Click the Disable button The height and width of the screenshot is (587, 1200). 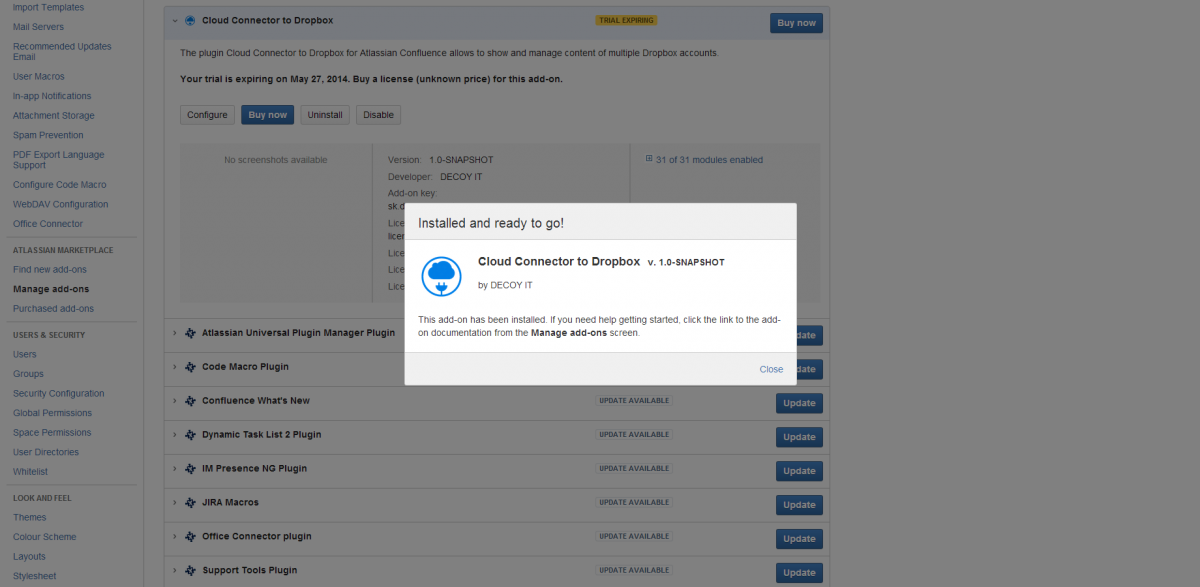click(378, 115)
